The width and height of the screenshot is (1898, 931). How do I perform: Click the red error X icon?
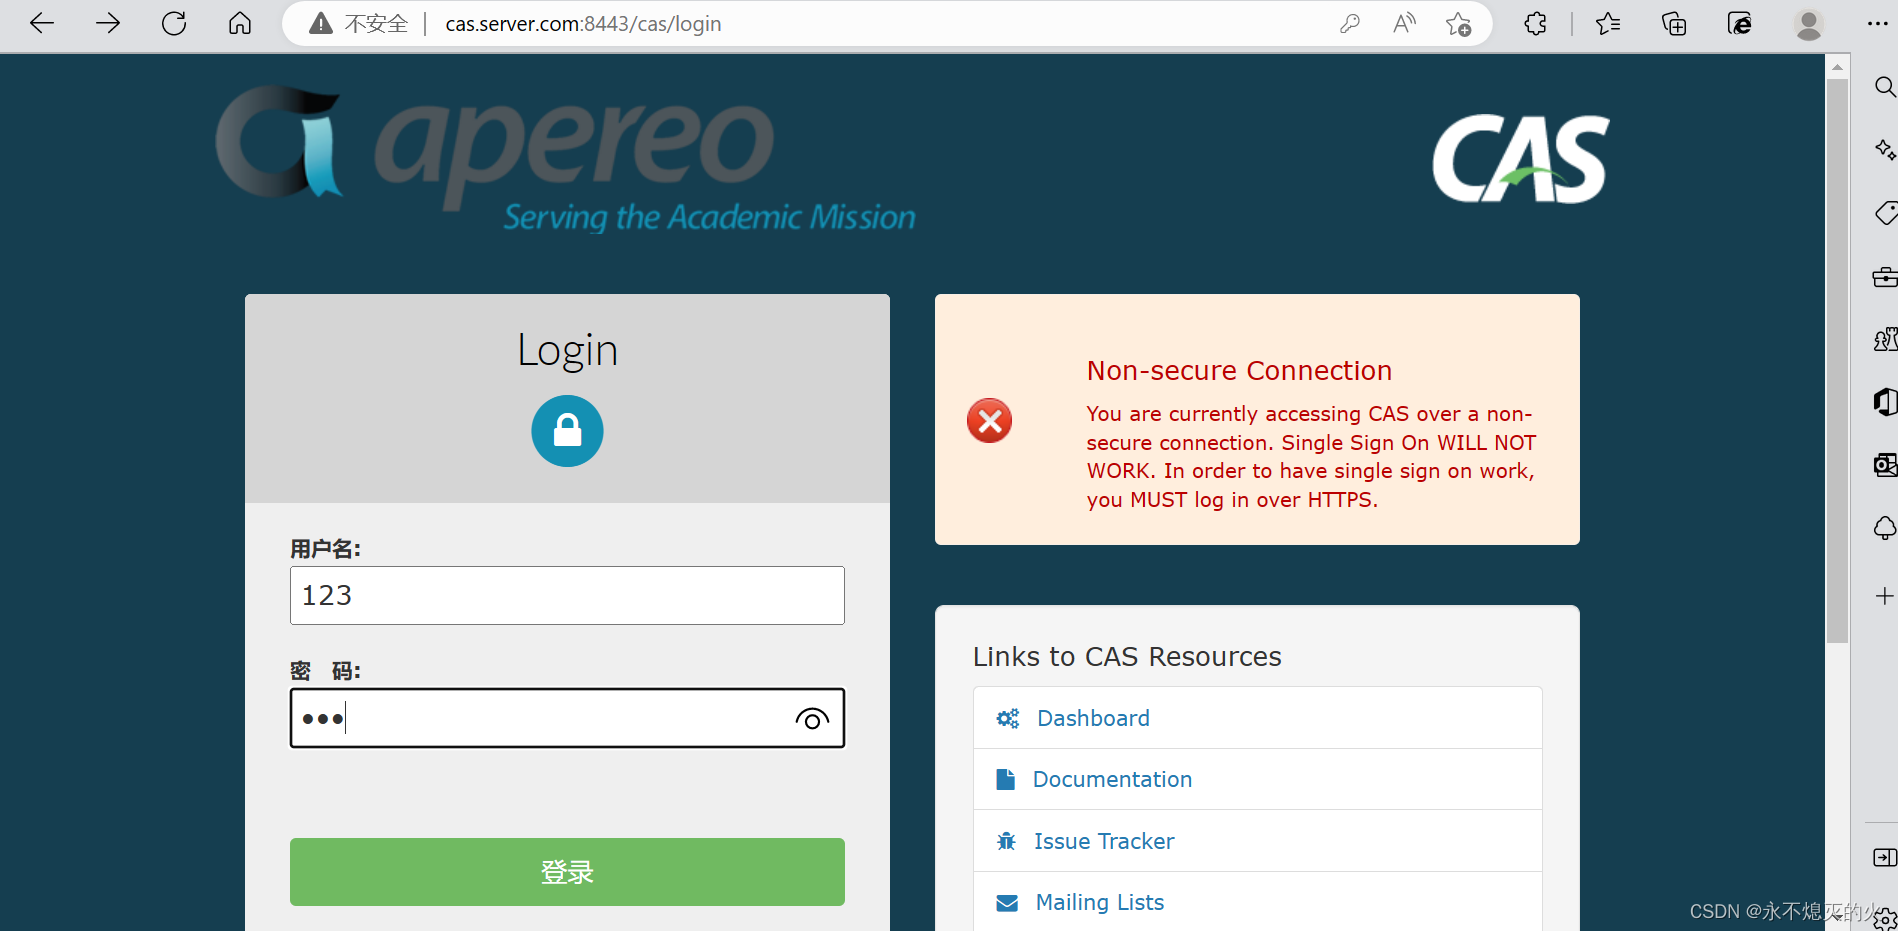[x=989, y=421]
